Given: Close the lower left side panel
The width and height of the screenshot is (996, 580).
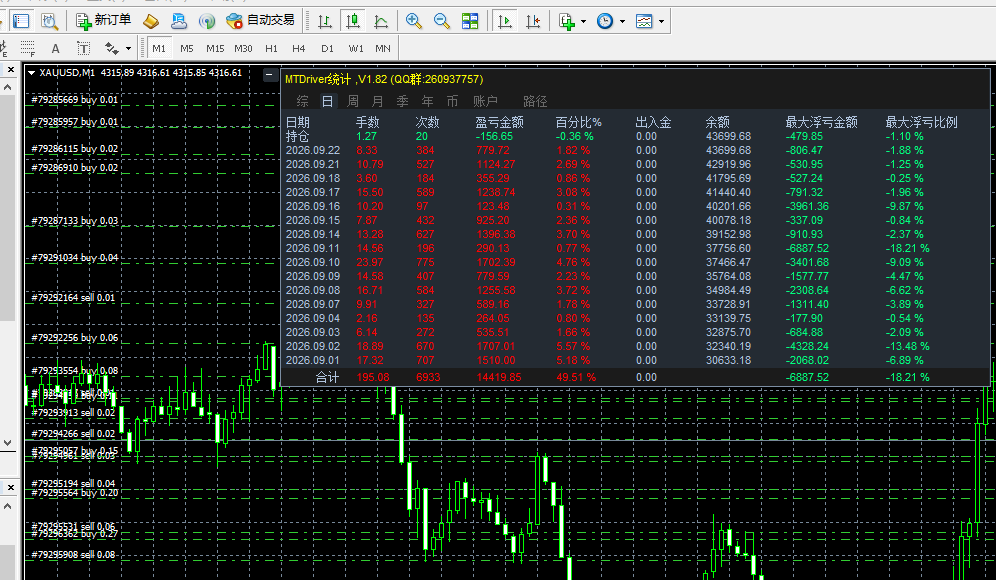Looking at the screenshot, I should (11, 487).
